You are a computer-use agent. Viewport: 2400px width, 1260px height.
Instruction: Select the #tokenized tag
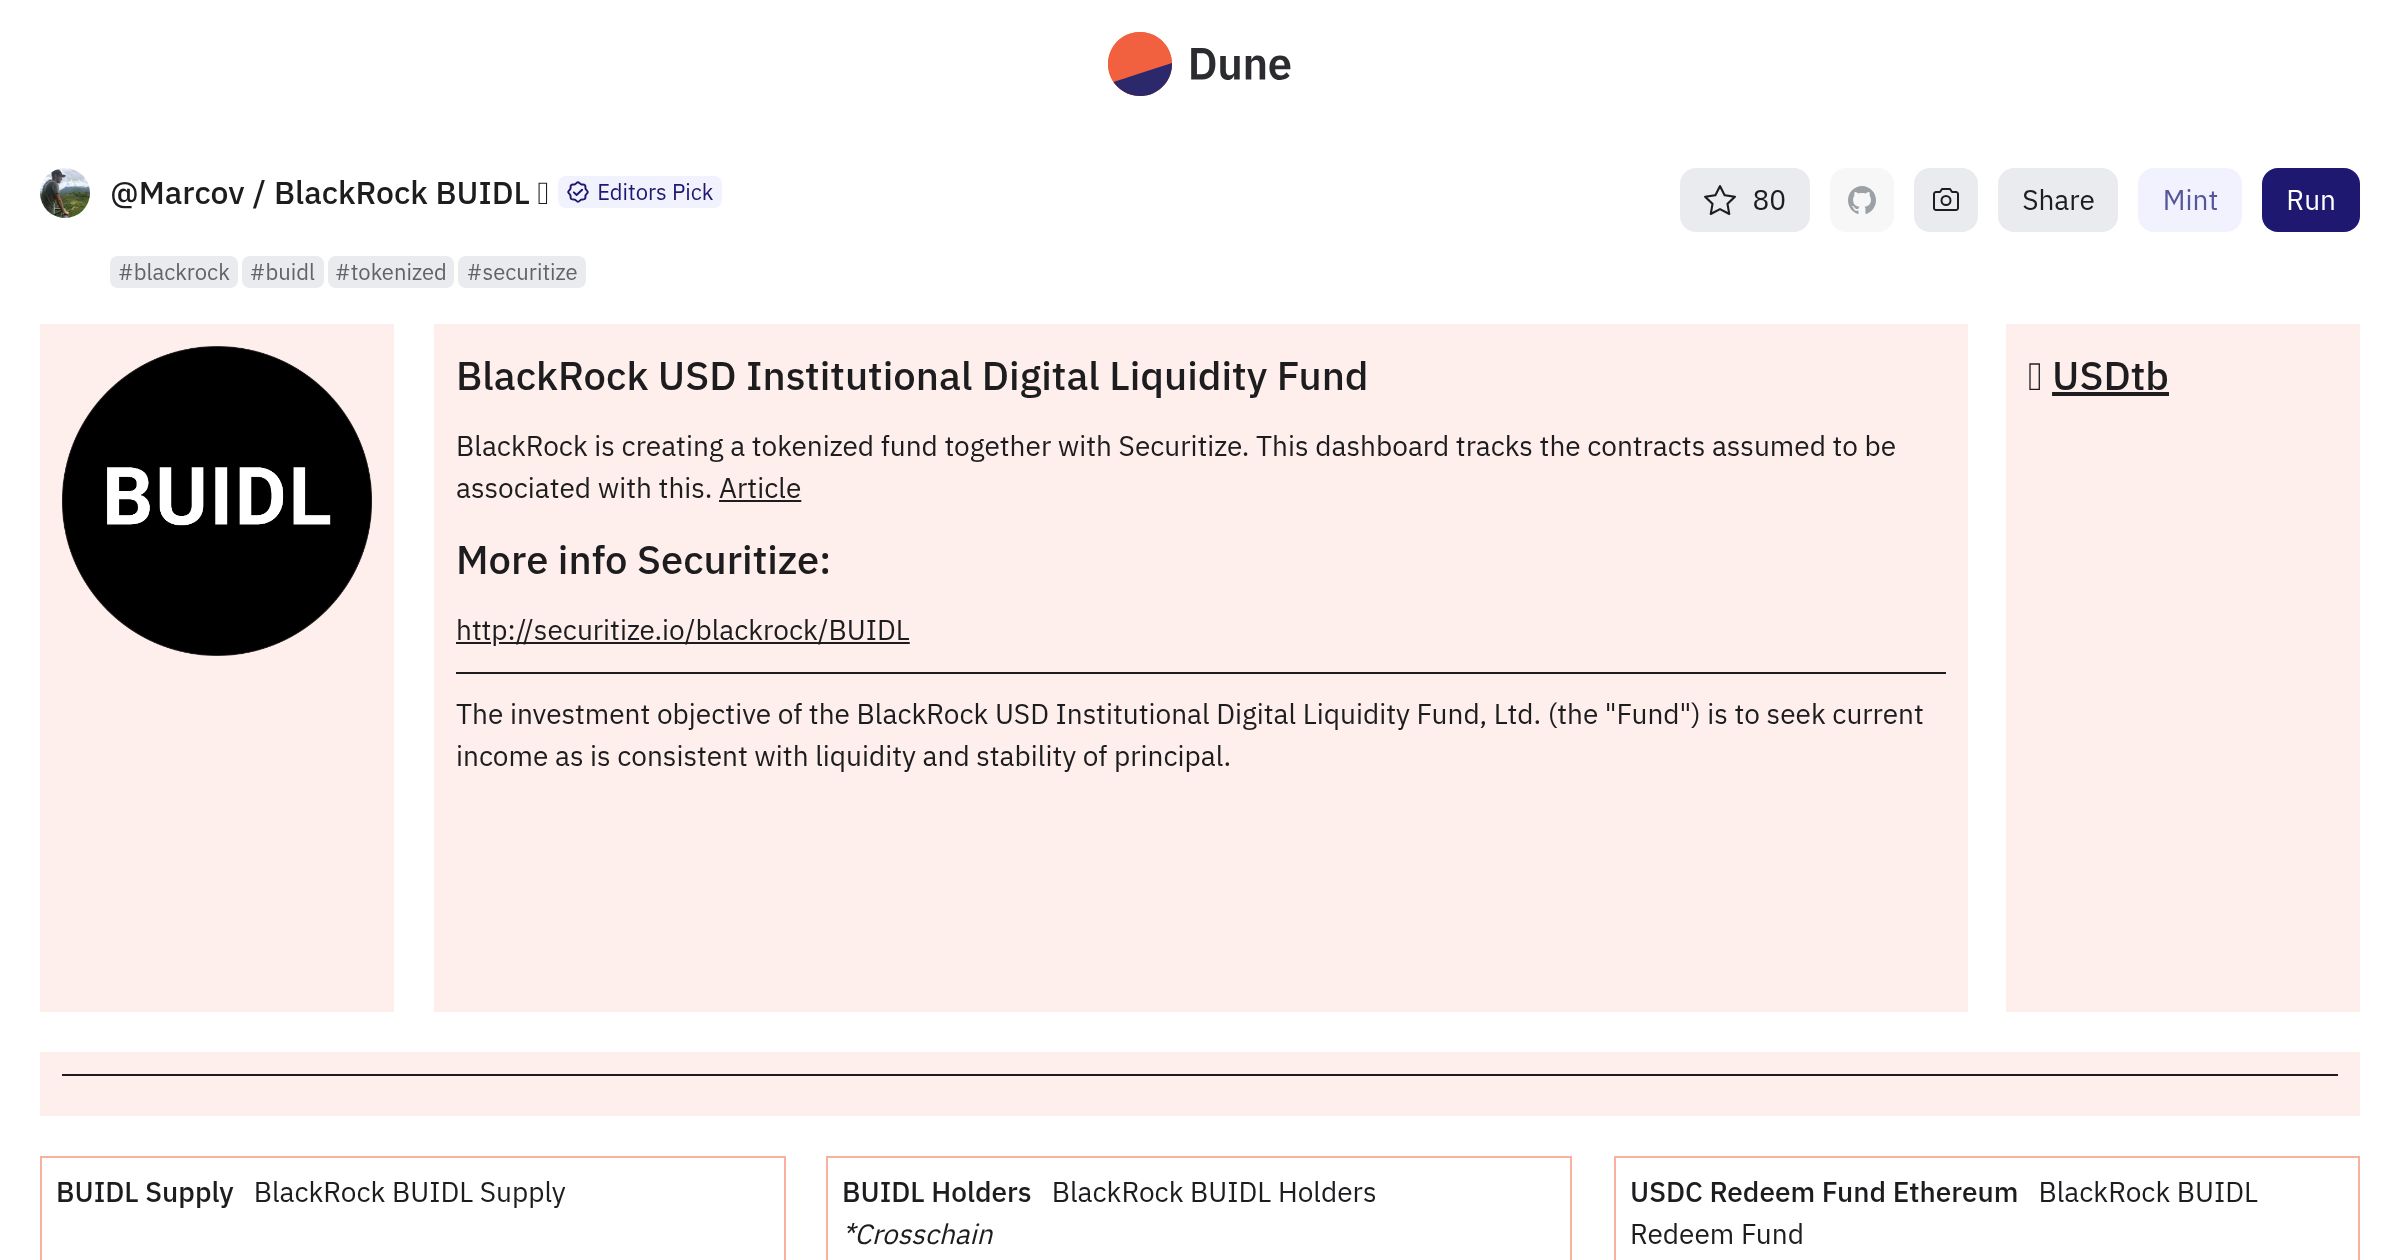pyautogui.click(x=391, y=272)
